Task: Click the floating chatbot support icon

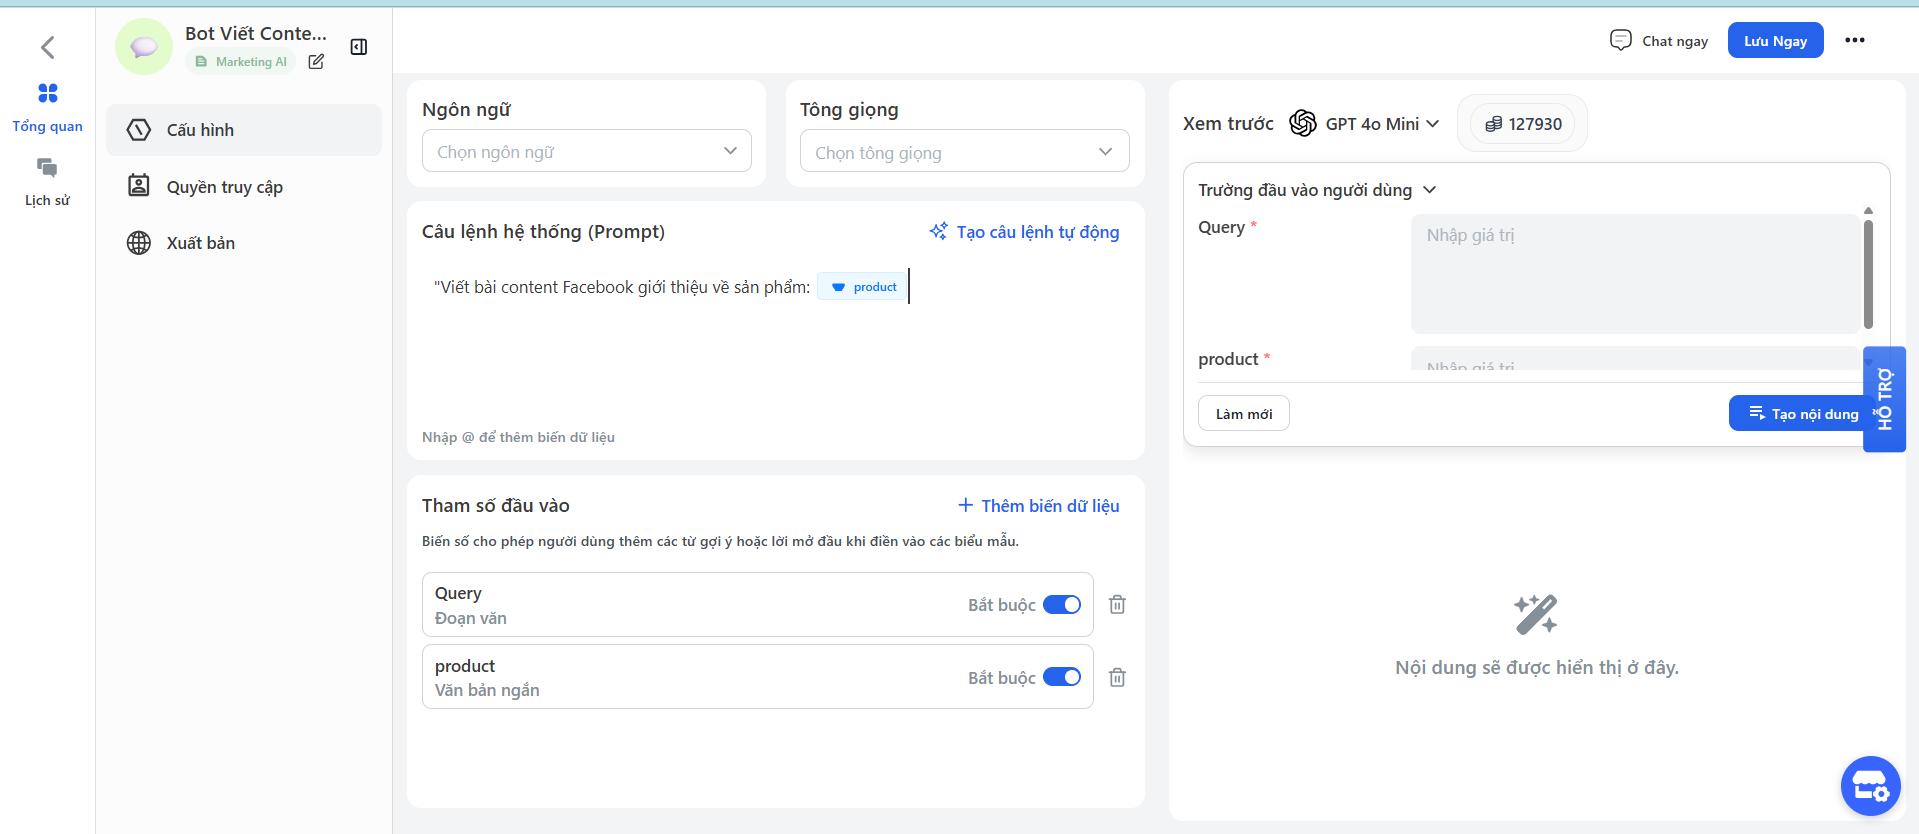Action: 1869,786
